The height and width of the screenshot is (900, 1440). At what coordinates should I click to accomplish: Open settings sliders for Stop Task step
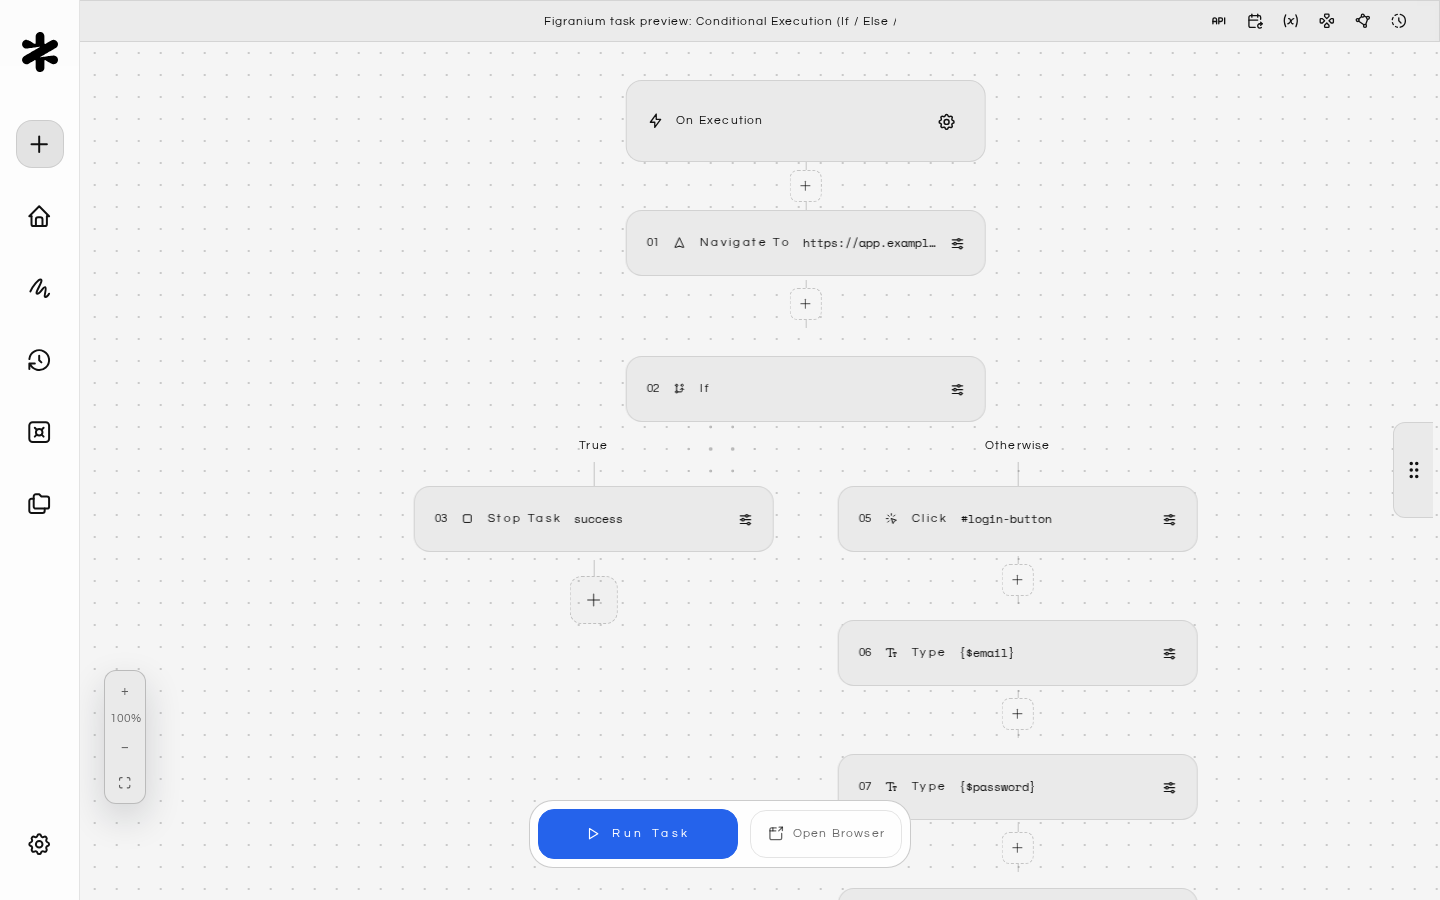746,520
